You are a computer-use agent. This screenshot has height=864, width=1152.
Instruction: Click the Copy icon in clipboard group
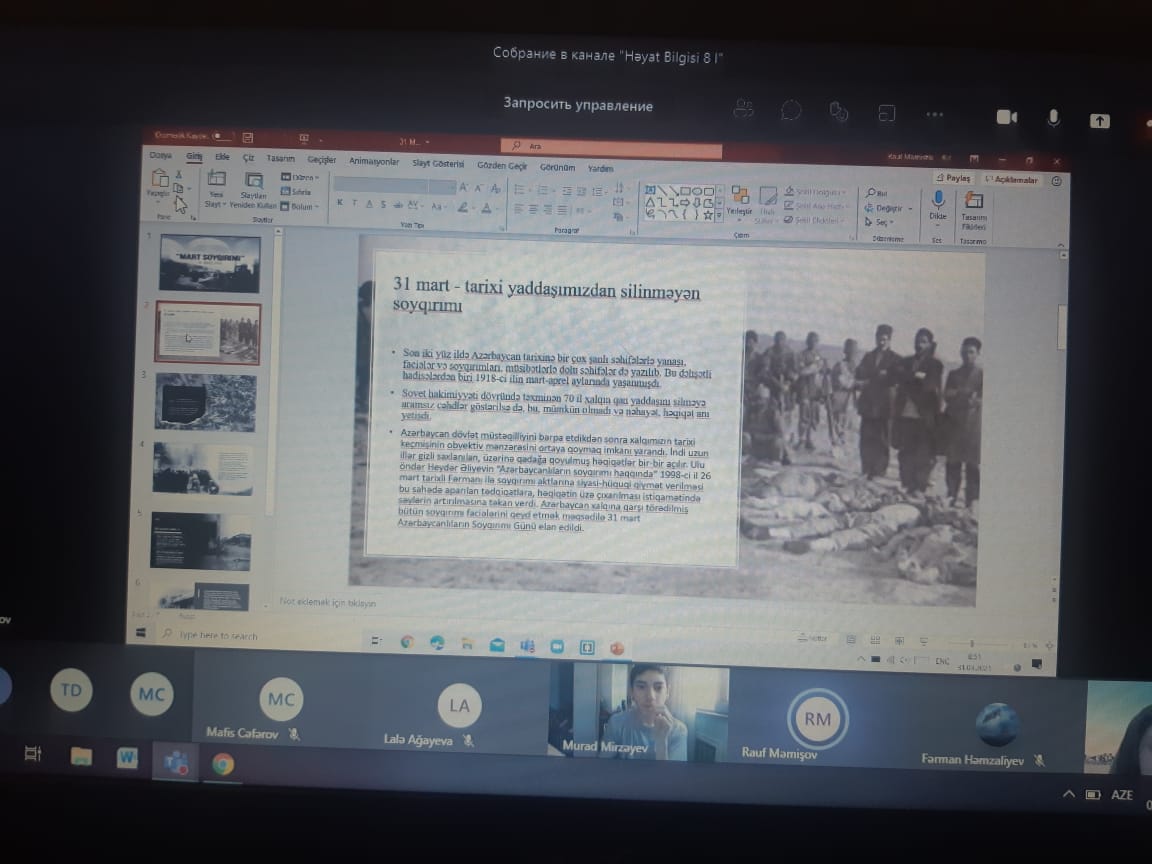178,188
